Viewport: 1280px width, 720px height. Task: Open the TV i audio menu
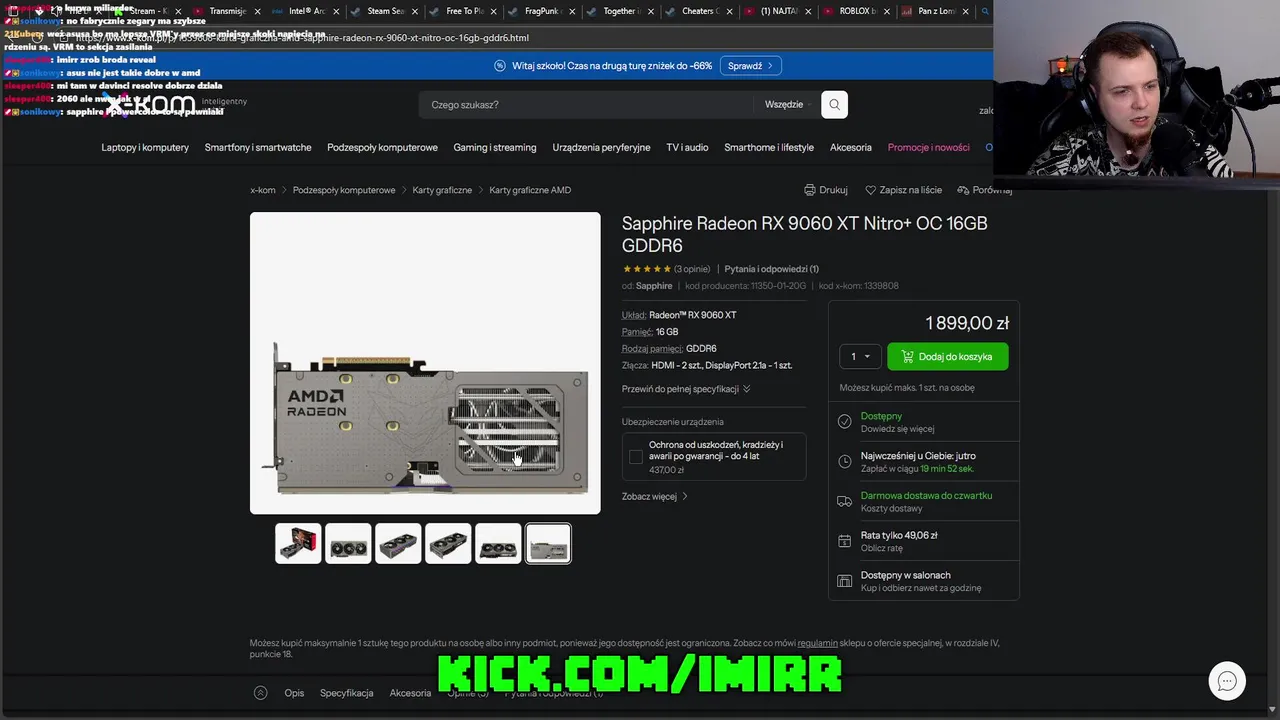[x=687, y=147]
